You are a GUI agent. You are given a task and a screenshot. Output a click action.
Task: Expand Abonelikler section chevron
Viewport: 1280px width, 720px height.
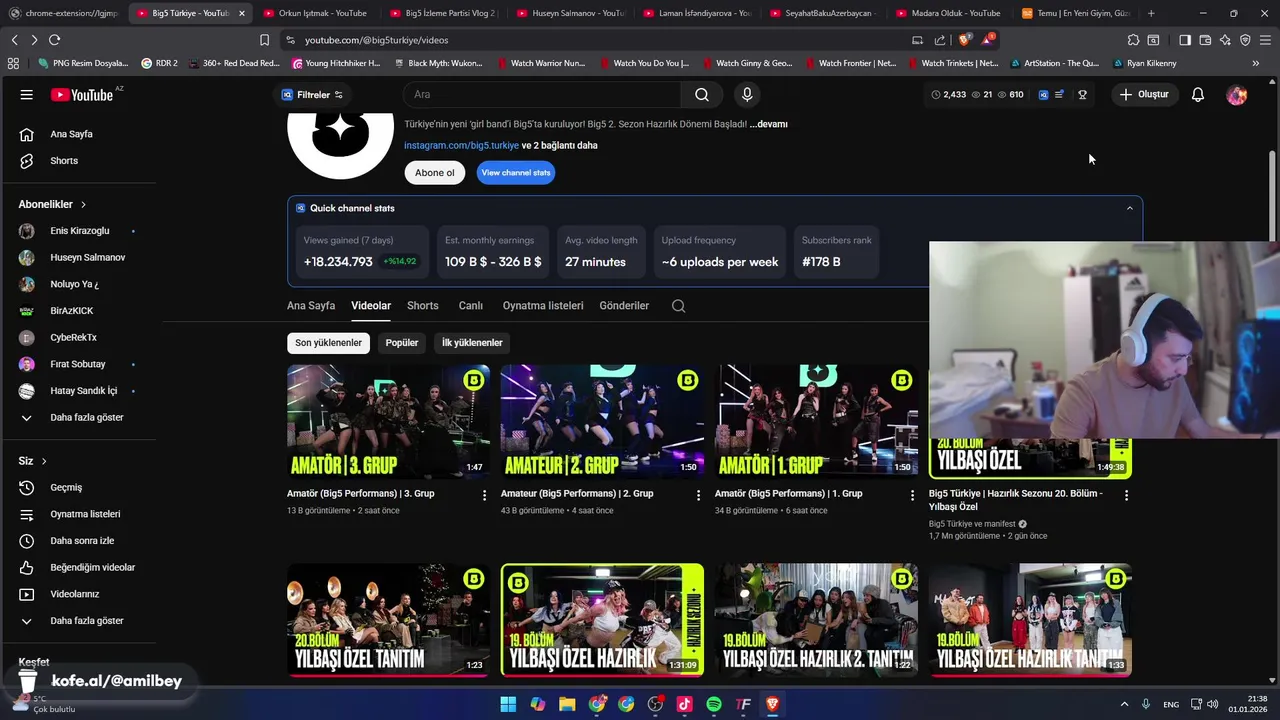[x=83, y=205]
